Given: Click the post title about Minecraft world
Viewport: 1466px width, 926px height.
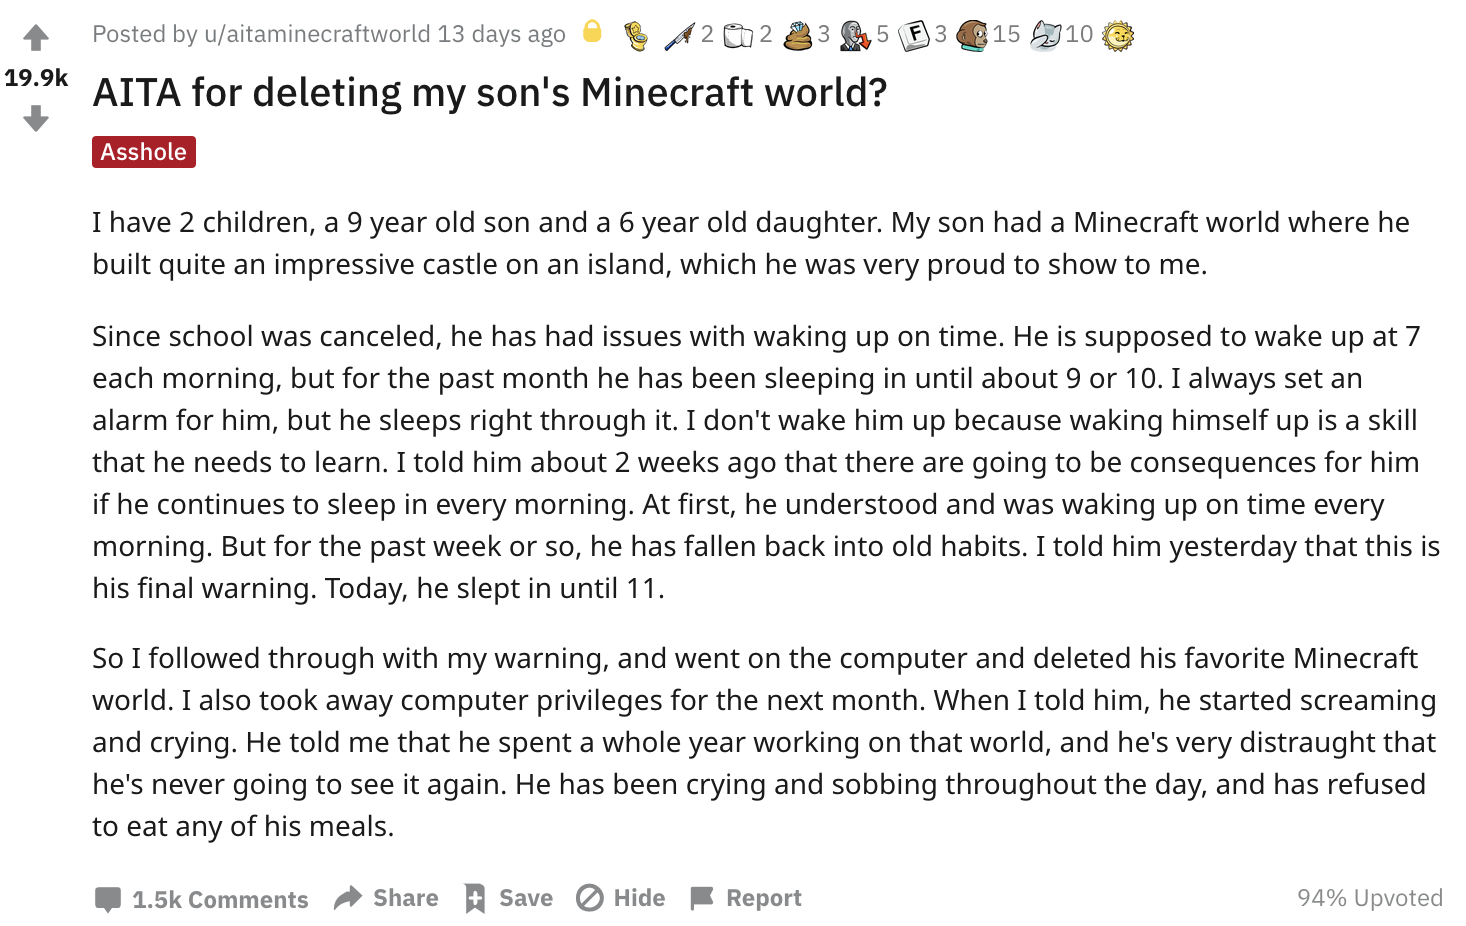Looking at the screenshot, I should [x=490, y=92].
